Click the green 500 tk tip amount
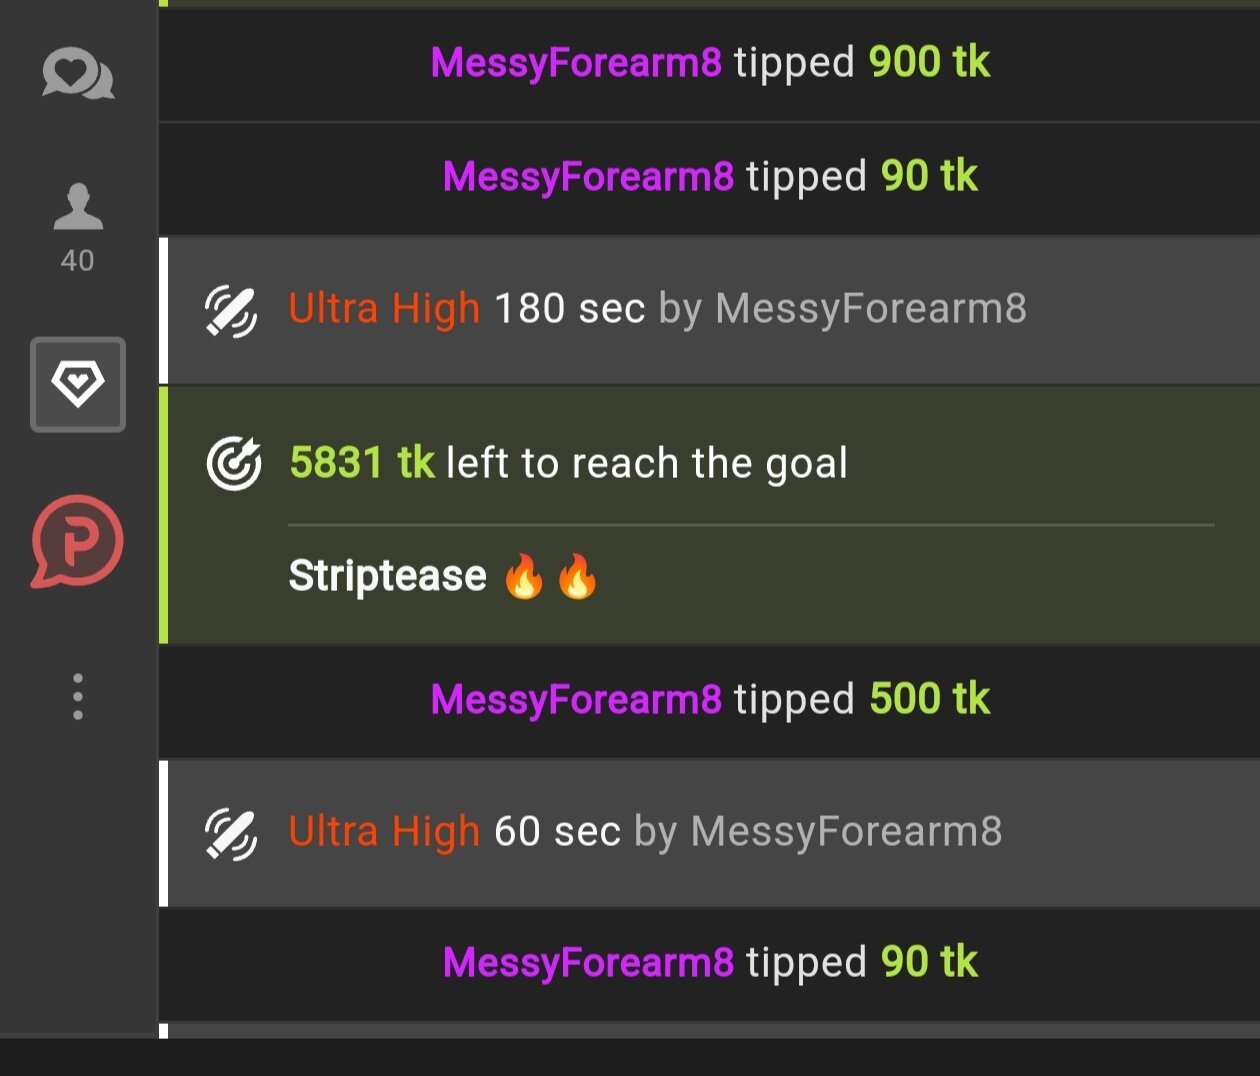This screenshot has width=1260, height=1076. pos(929,700)
